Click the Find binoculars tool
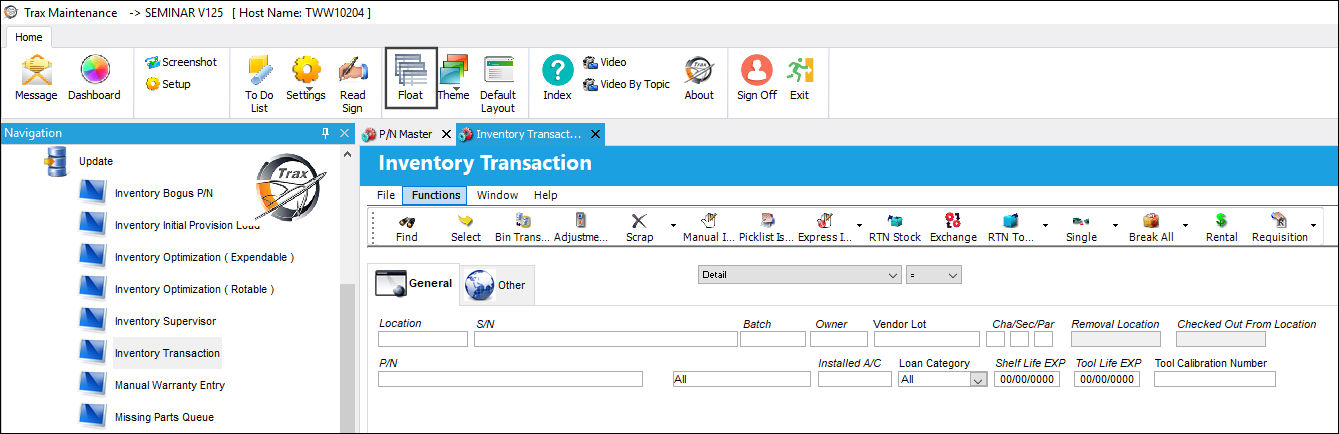 click(x=407, y=229)
